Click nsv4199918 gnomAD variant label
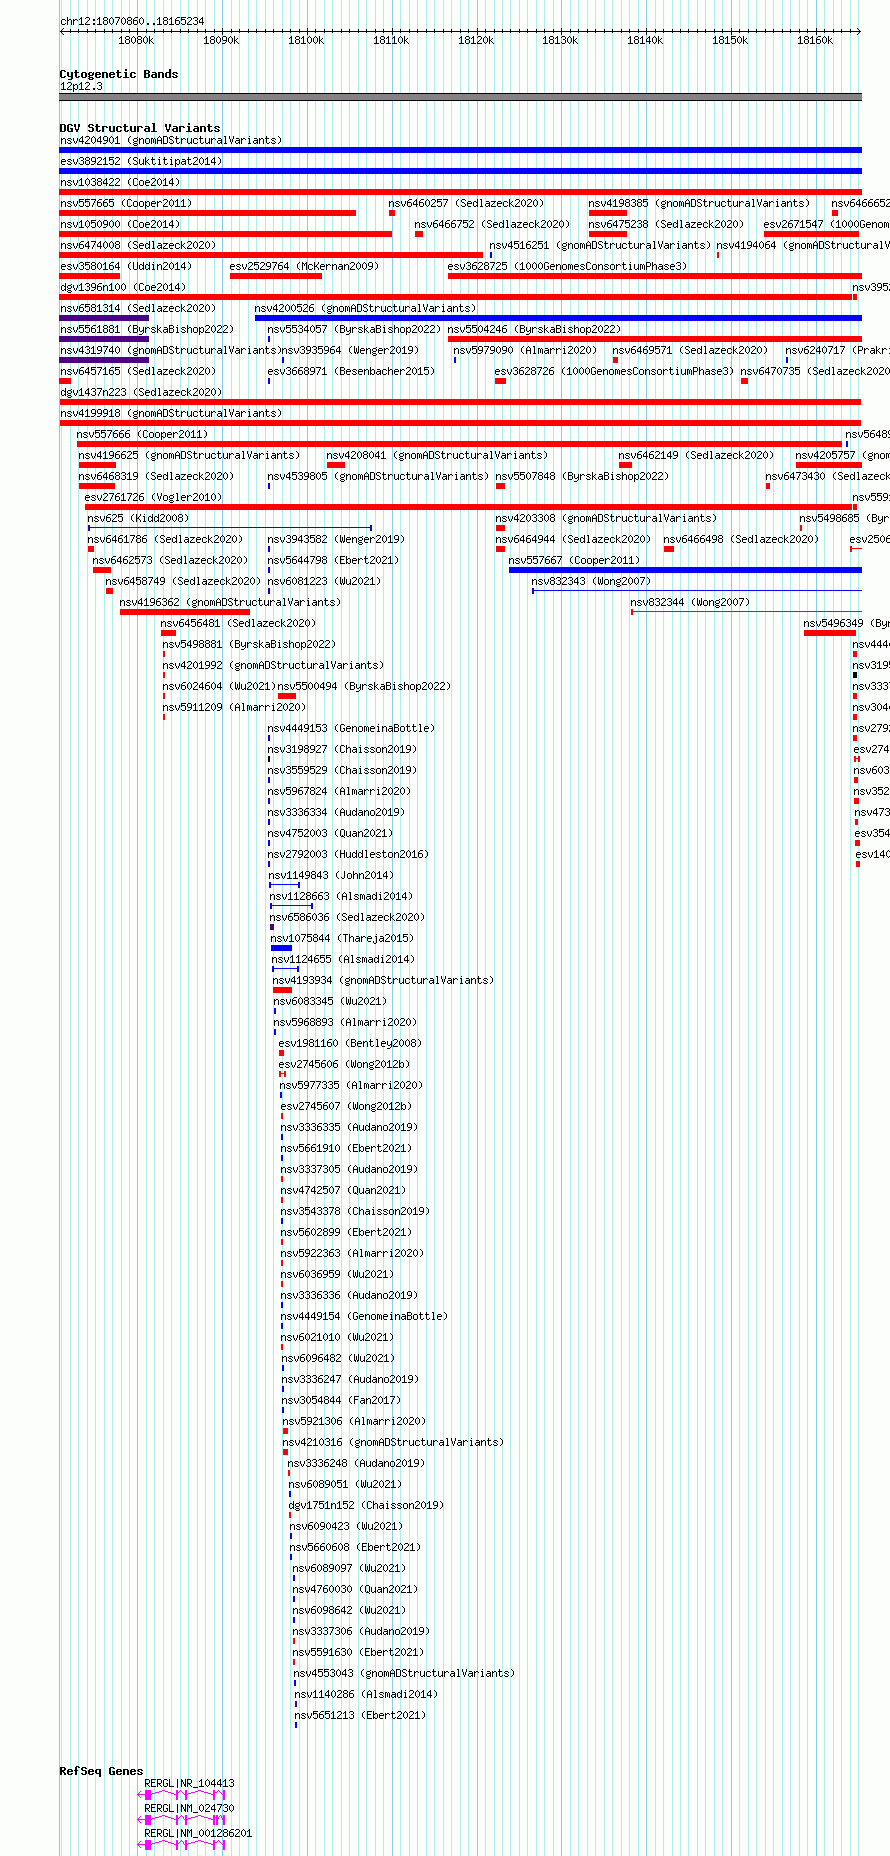 coord(171,413)
